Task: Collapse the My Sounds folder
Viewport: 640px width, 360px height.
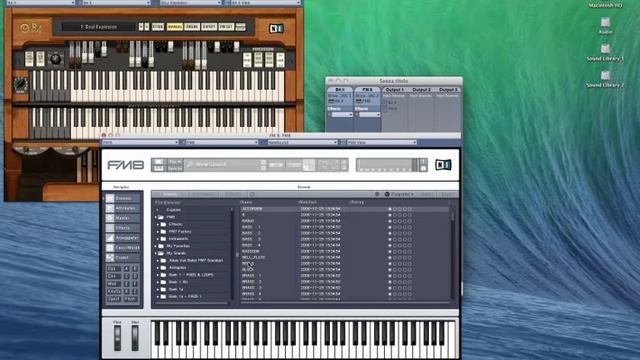Action: [x=156, y=253]
